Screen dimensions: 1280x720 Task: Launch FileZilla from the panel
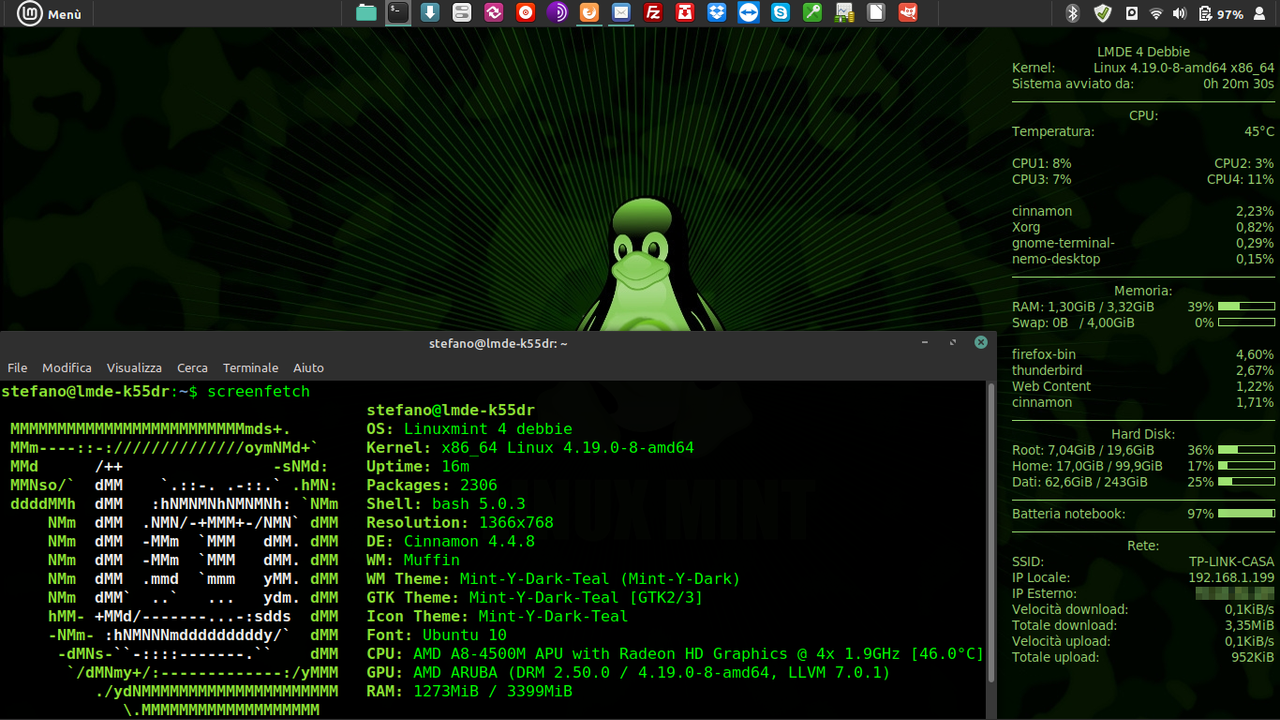(653, 13)
